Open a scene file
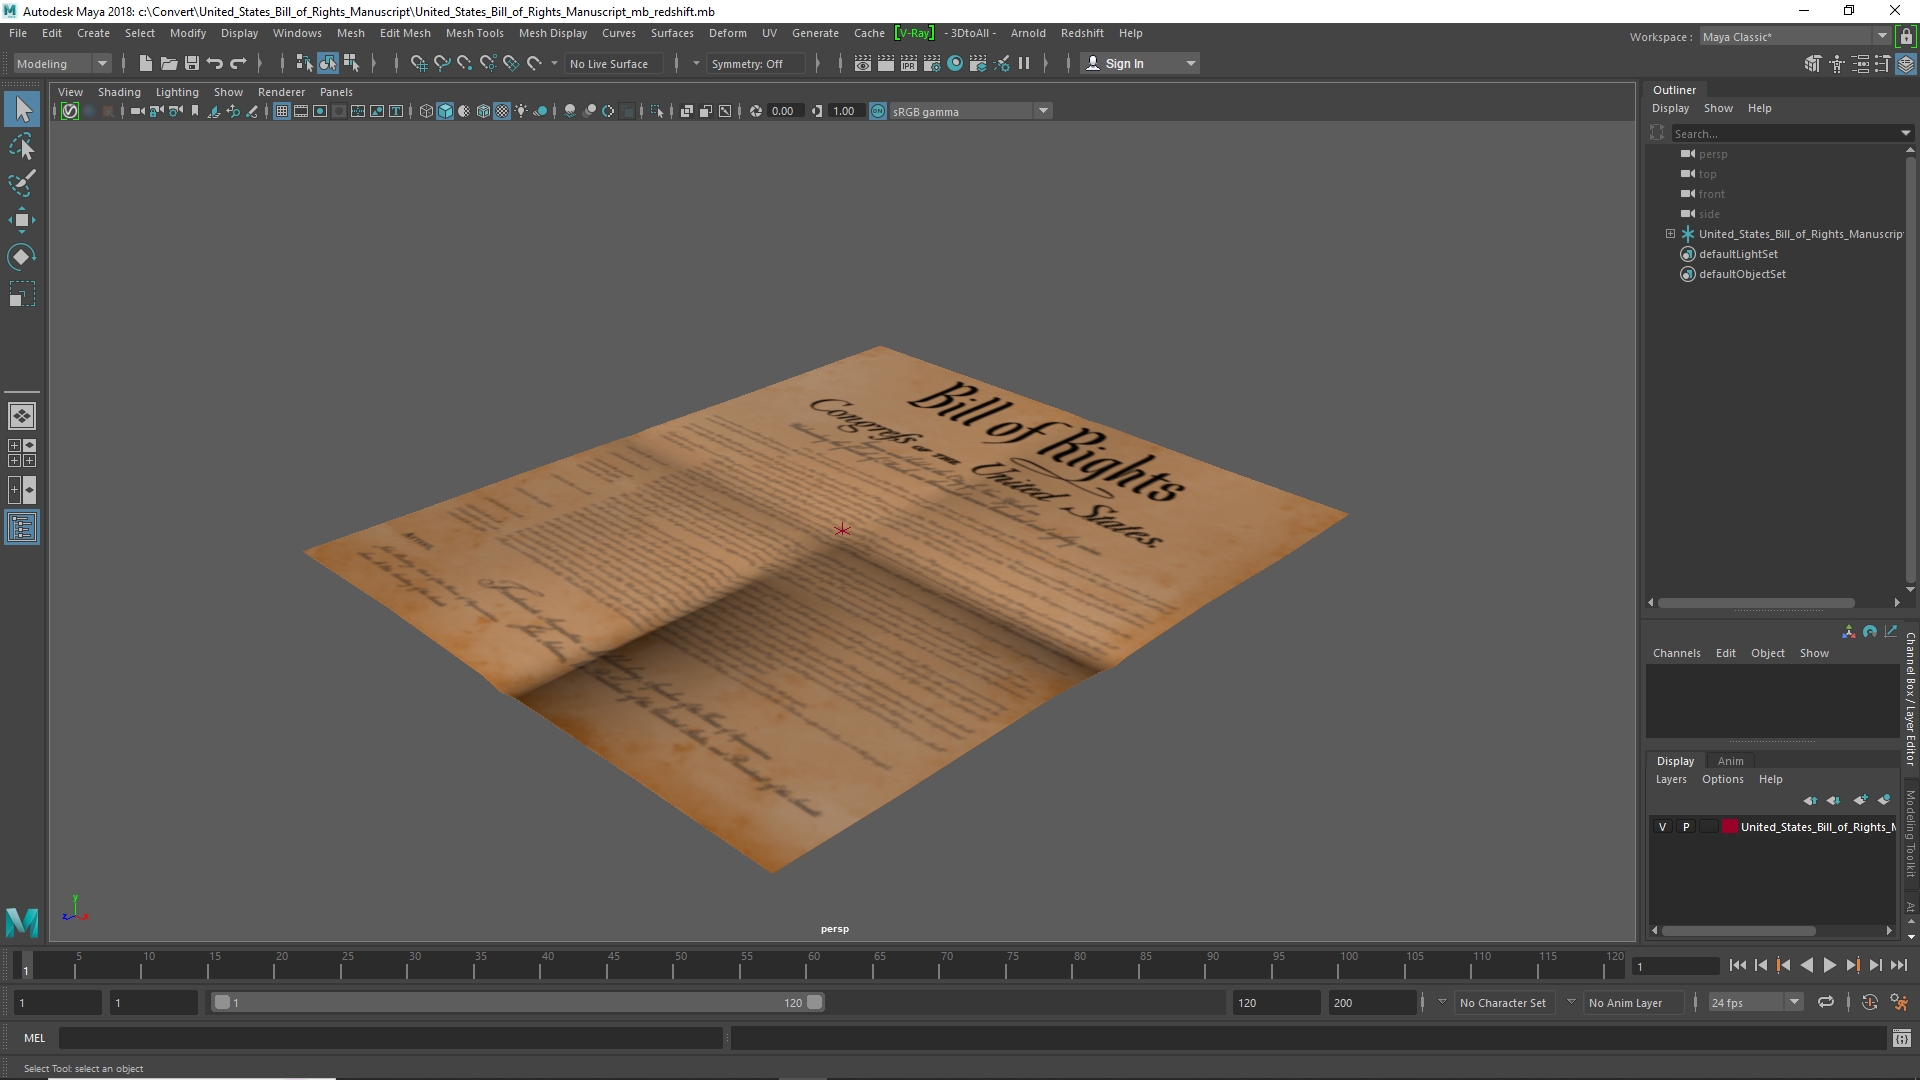The image size is (1920, 1080). [169, 63]
